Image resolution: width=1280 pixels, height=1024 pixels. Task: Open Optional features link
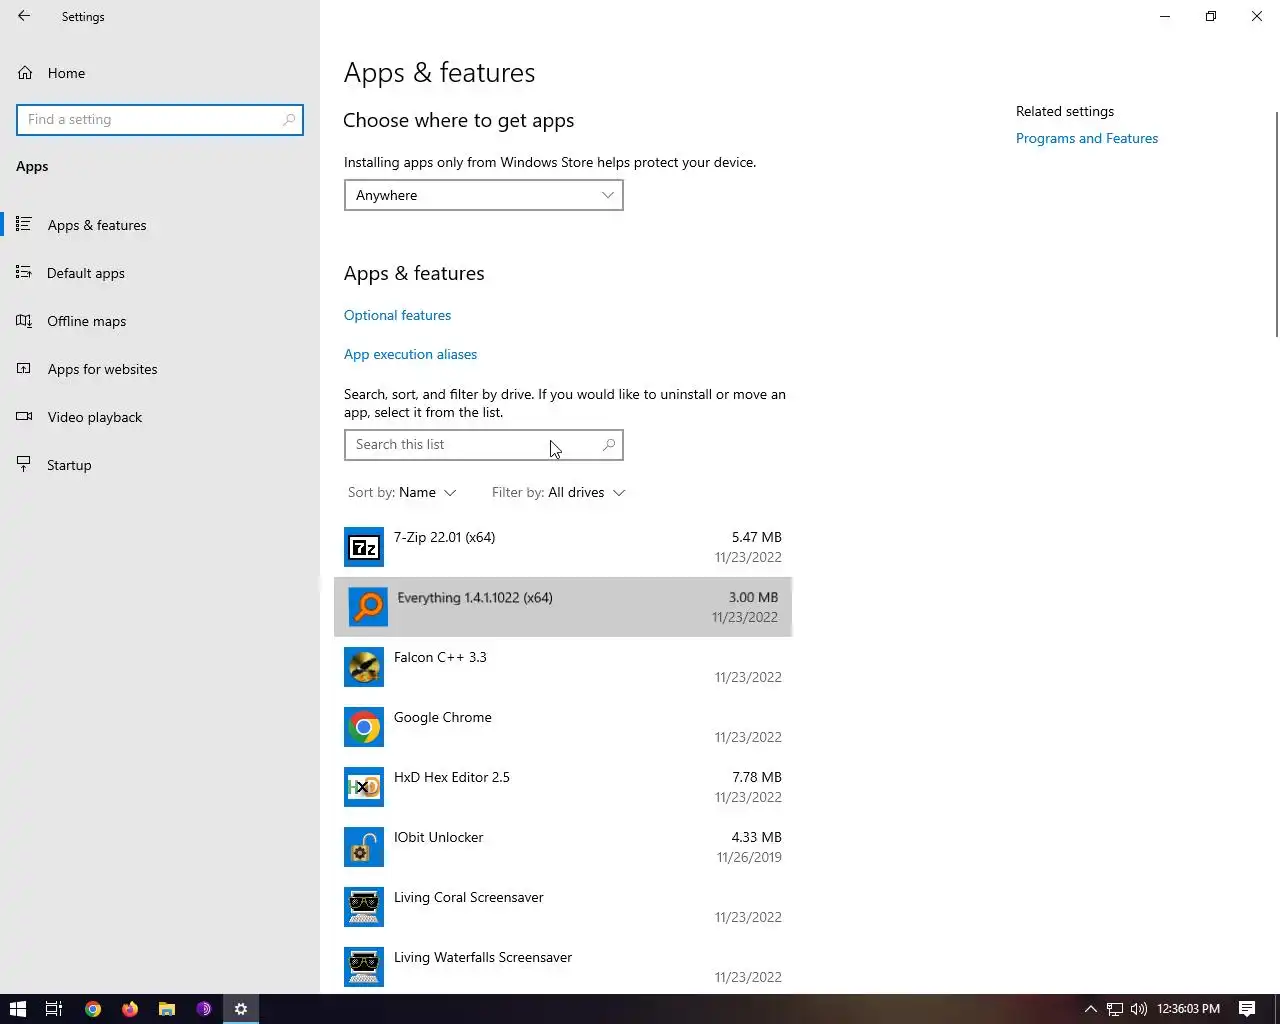397,315
